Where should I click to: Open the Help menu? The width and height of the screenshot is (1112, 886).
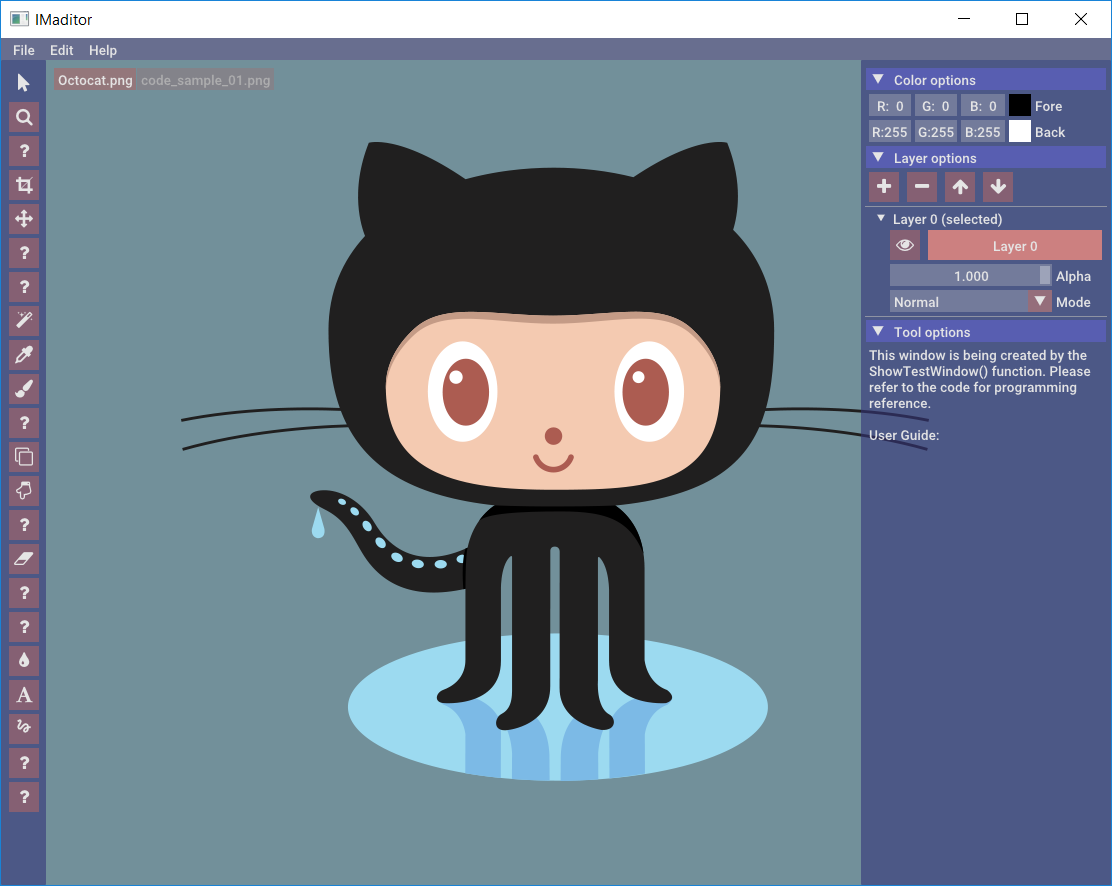(103, 50)
